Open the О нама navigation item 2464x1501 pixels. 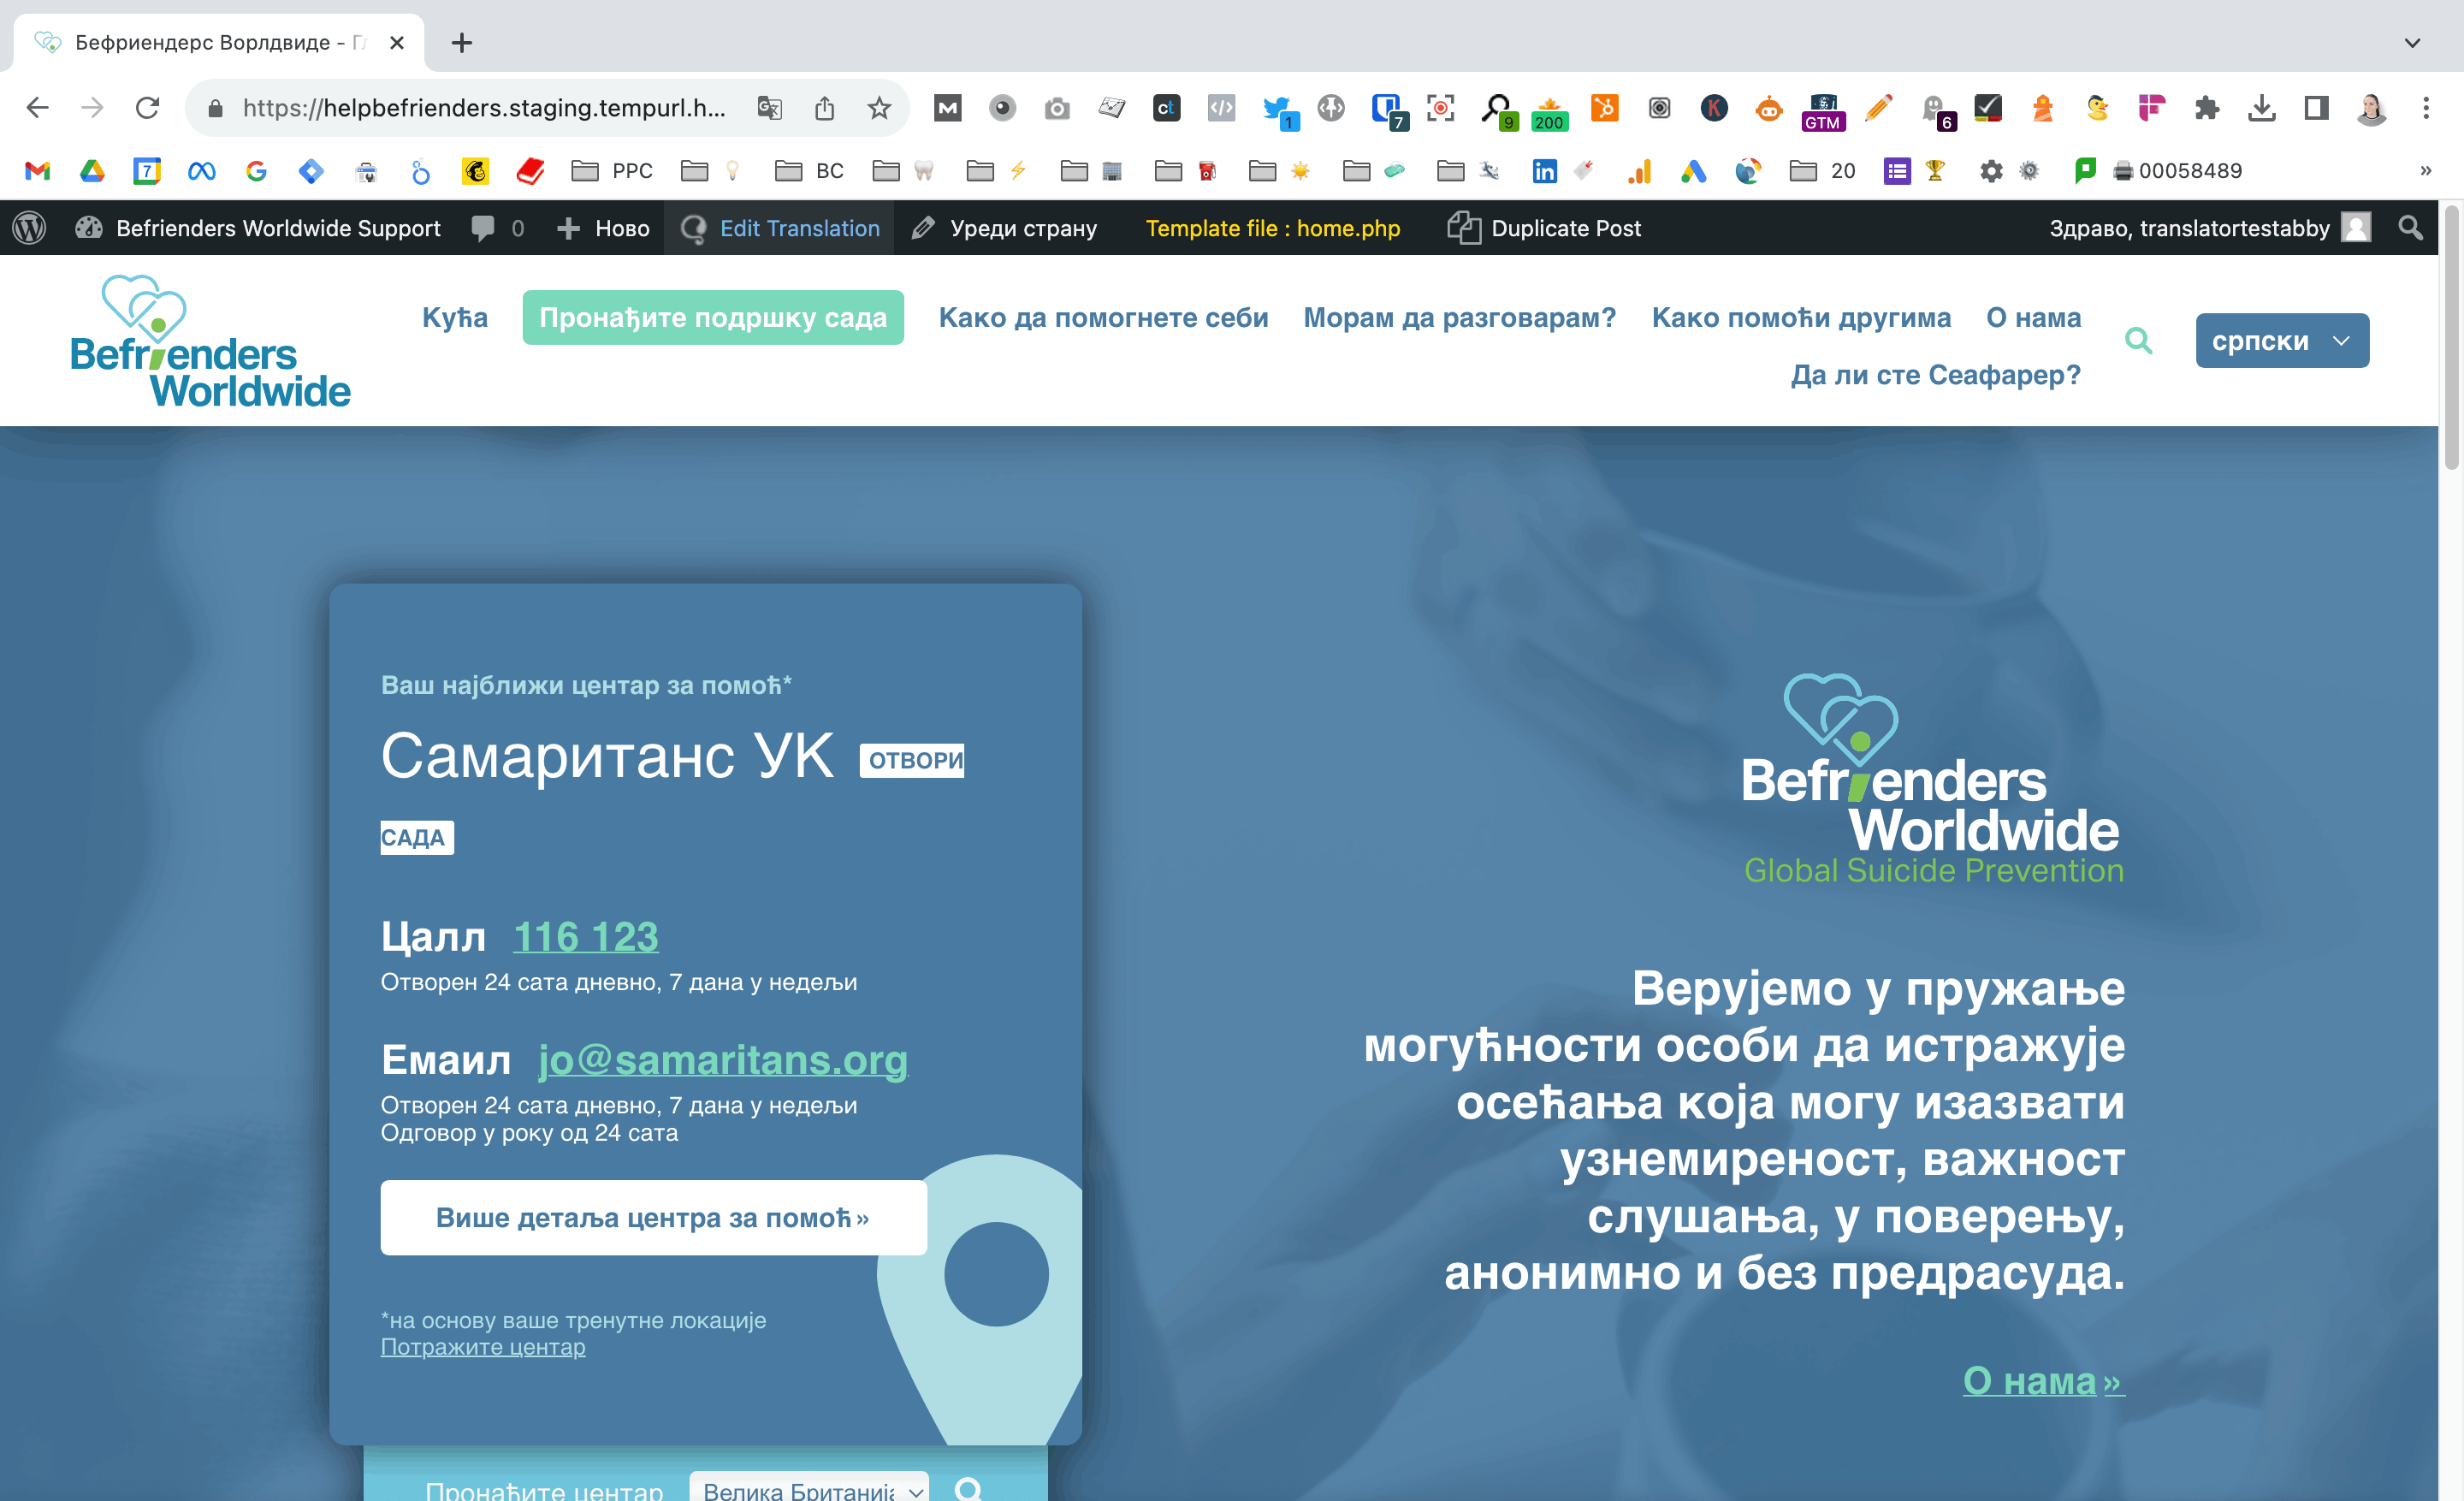(2033, 318)
